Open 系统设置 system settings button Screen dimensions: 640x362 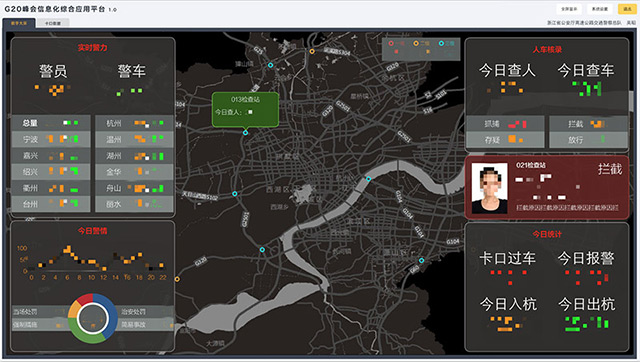click(x=600, y=9)
